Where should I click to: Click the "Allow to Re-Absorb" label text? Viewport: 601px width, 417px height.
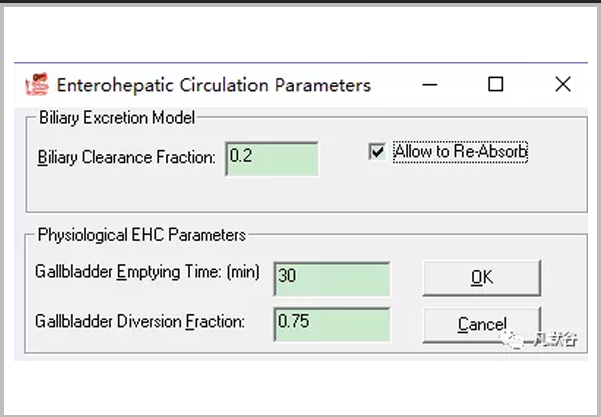coord(460,152)
